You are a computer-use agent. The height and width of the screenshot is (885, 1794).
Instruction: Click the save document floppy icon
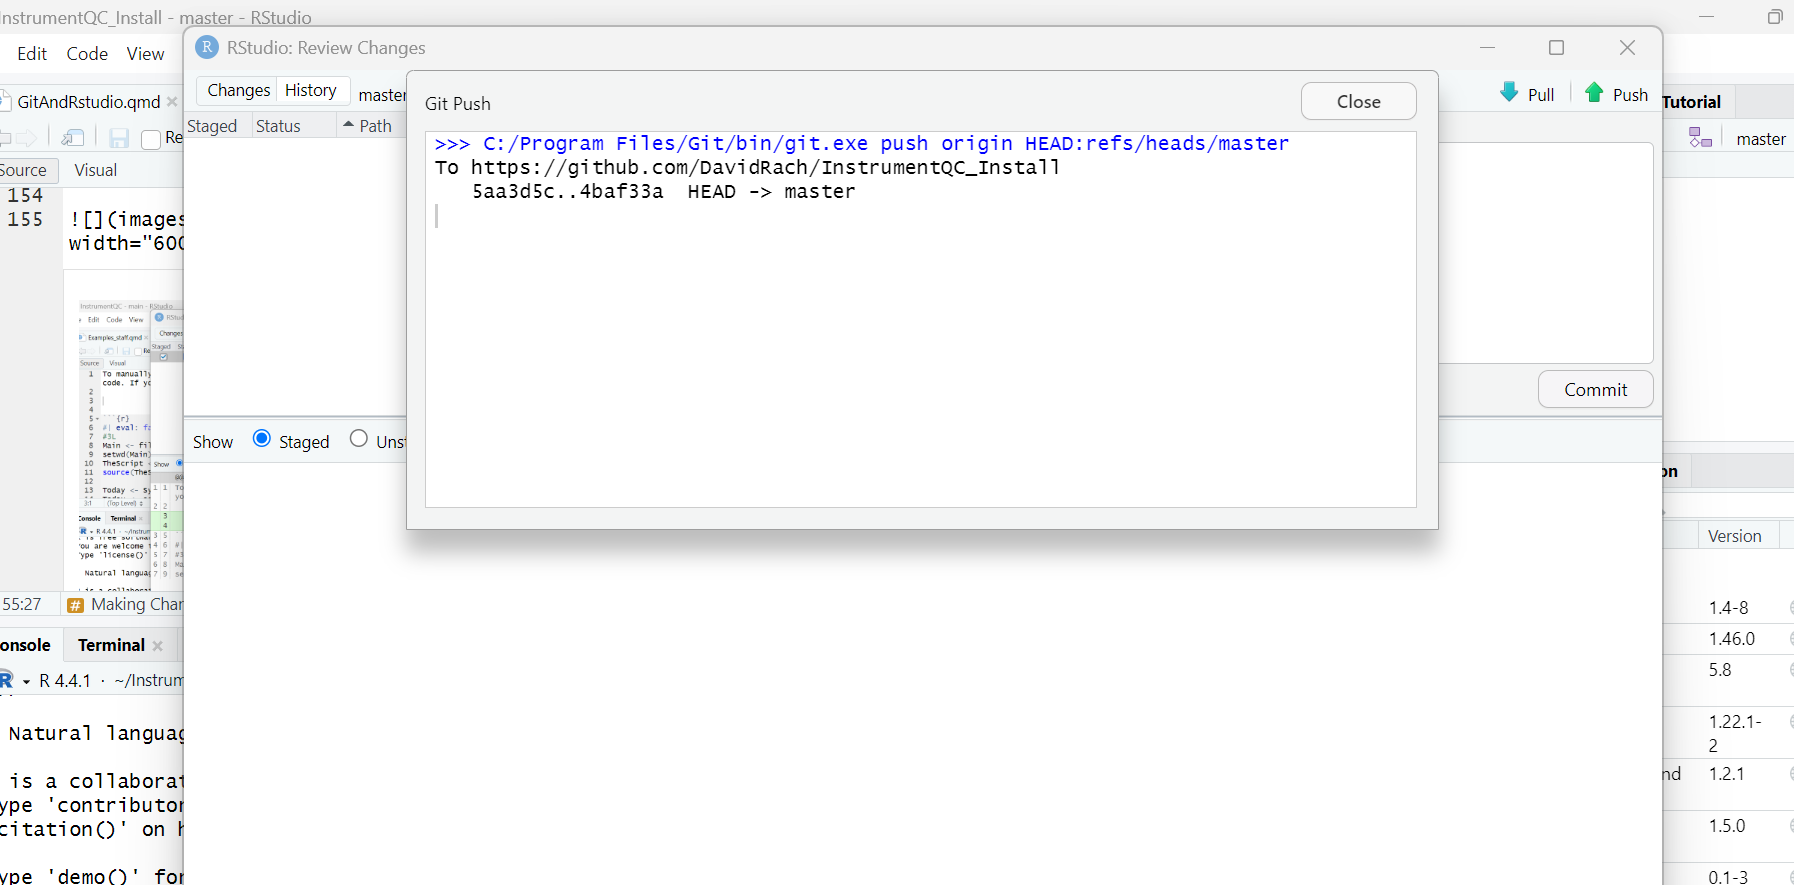point(119,138)
